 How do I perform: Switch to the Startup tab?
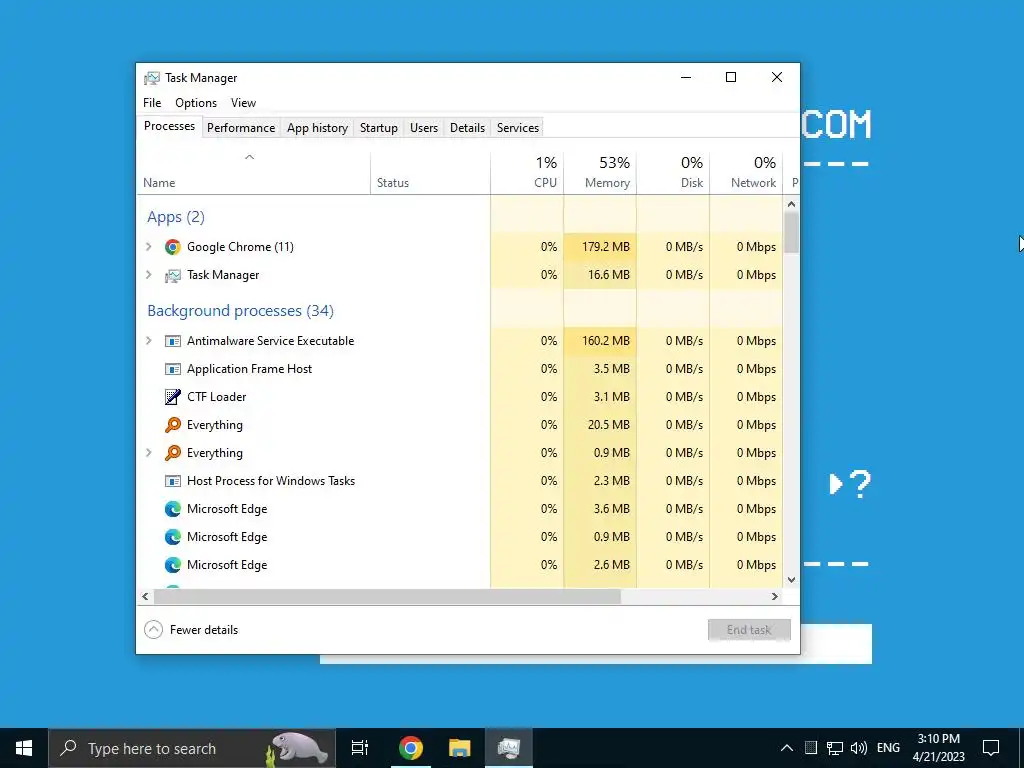coord(379,128)
